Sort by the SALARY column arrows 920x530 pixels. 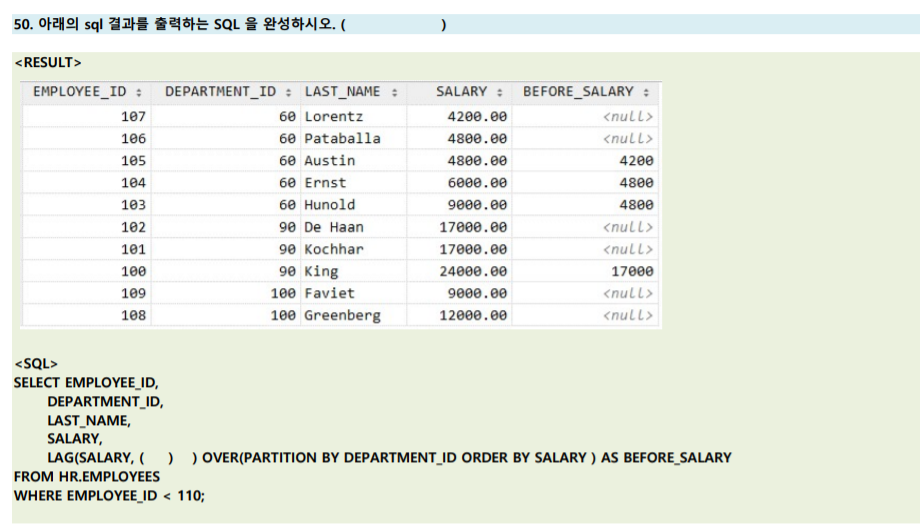(x=499, y=93)
